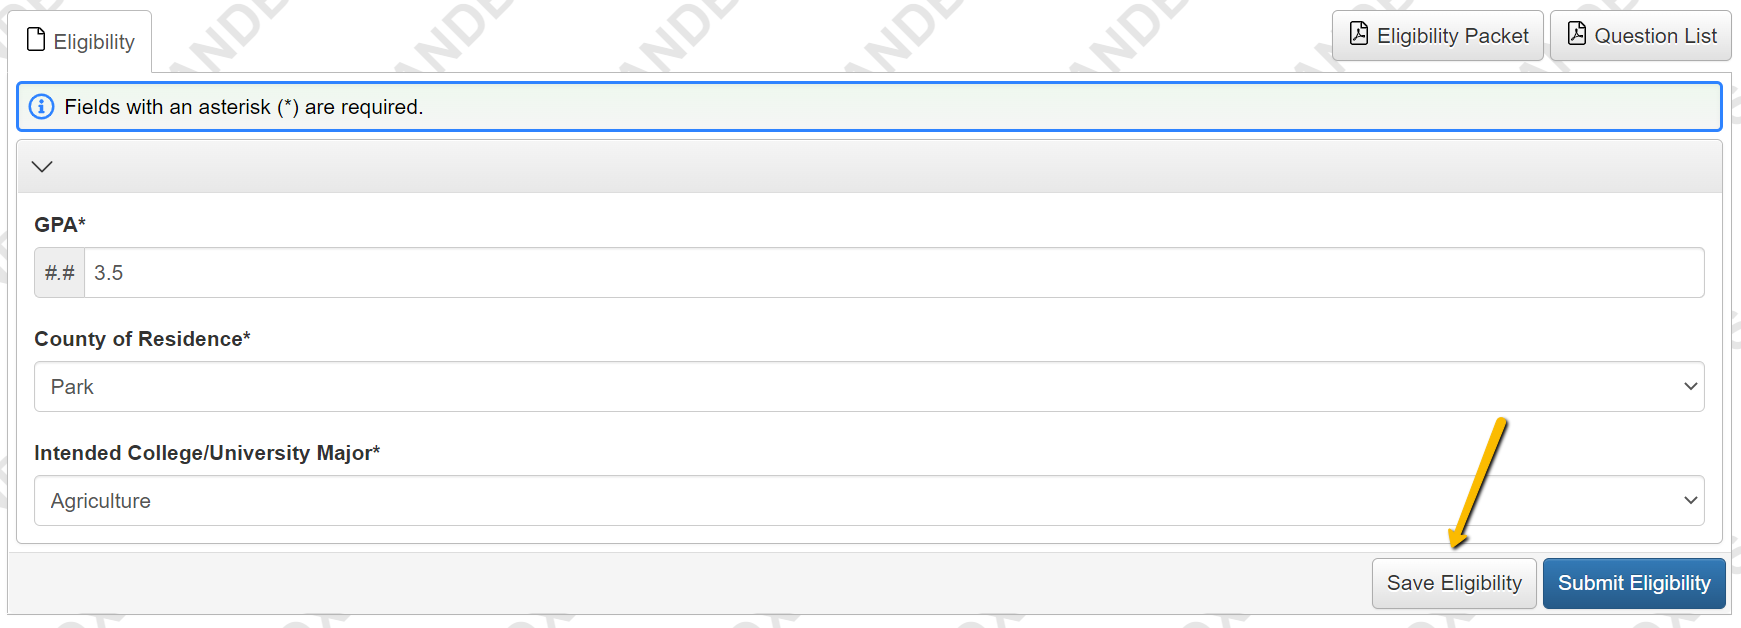Open the Eligibility tab

point(80,41)
